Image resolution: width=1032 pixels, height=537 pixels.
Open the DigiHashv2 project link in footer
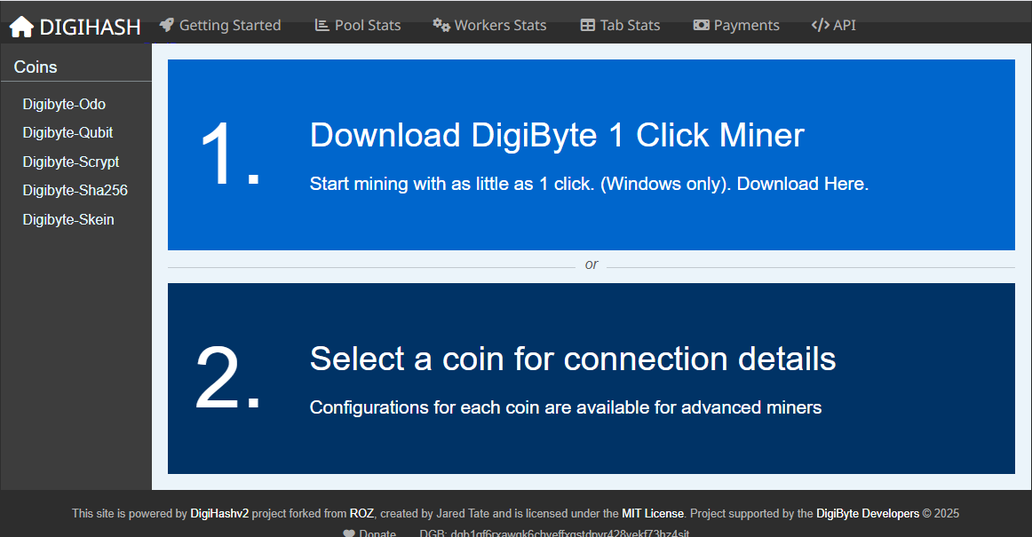219,513
